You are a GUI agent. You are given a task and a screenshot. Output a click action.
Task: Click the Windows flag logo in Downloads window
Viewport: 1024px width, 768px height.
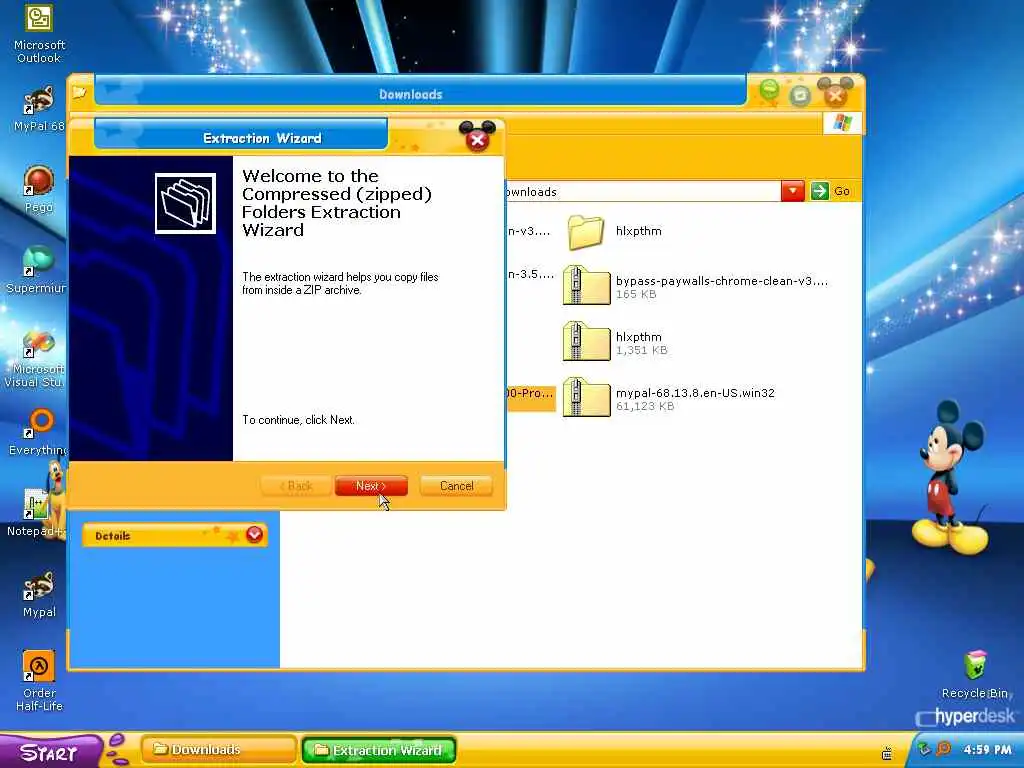click(842, 123)
